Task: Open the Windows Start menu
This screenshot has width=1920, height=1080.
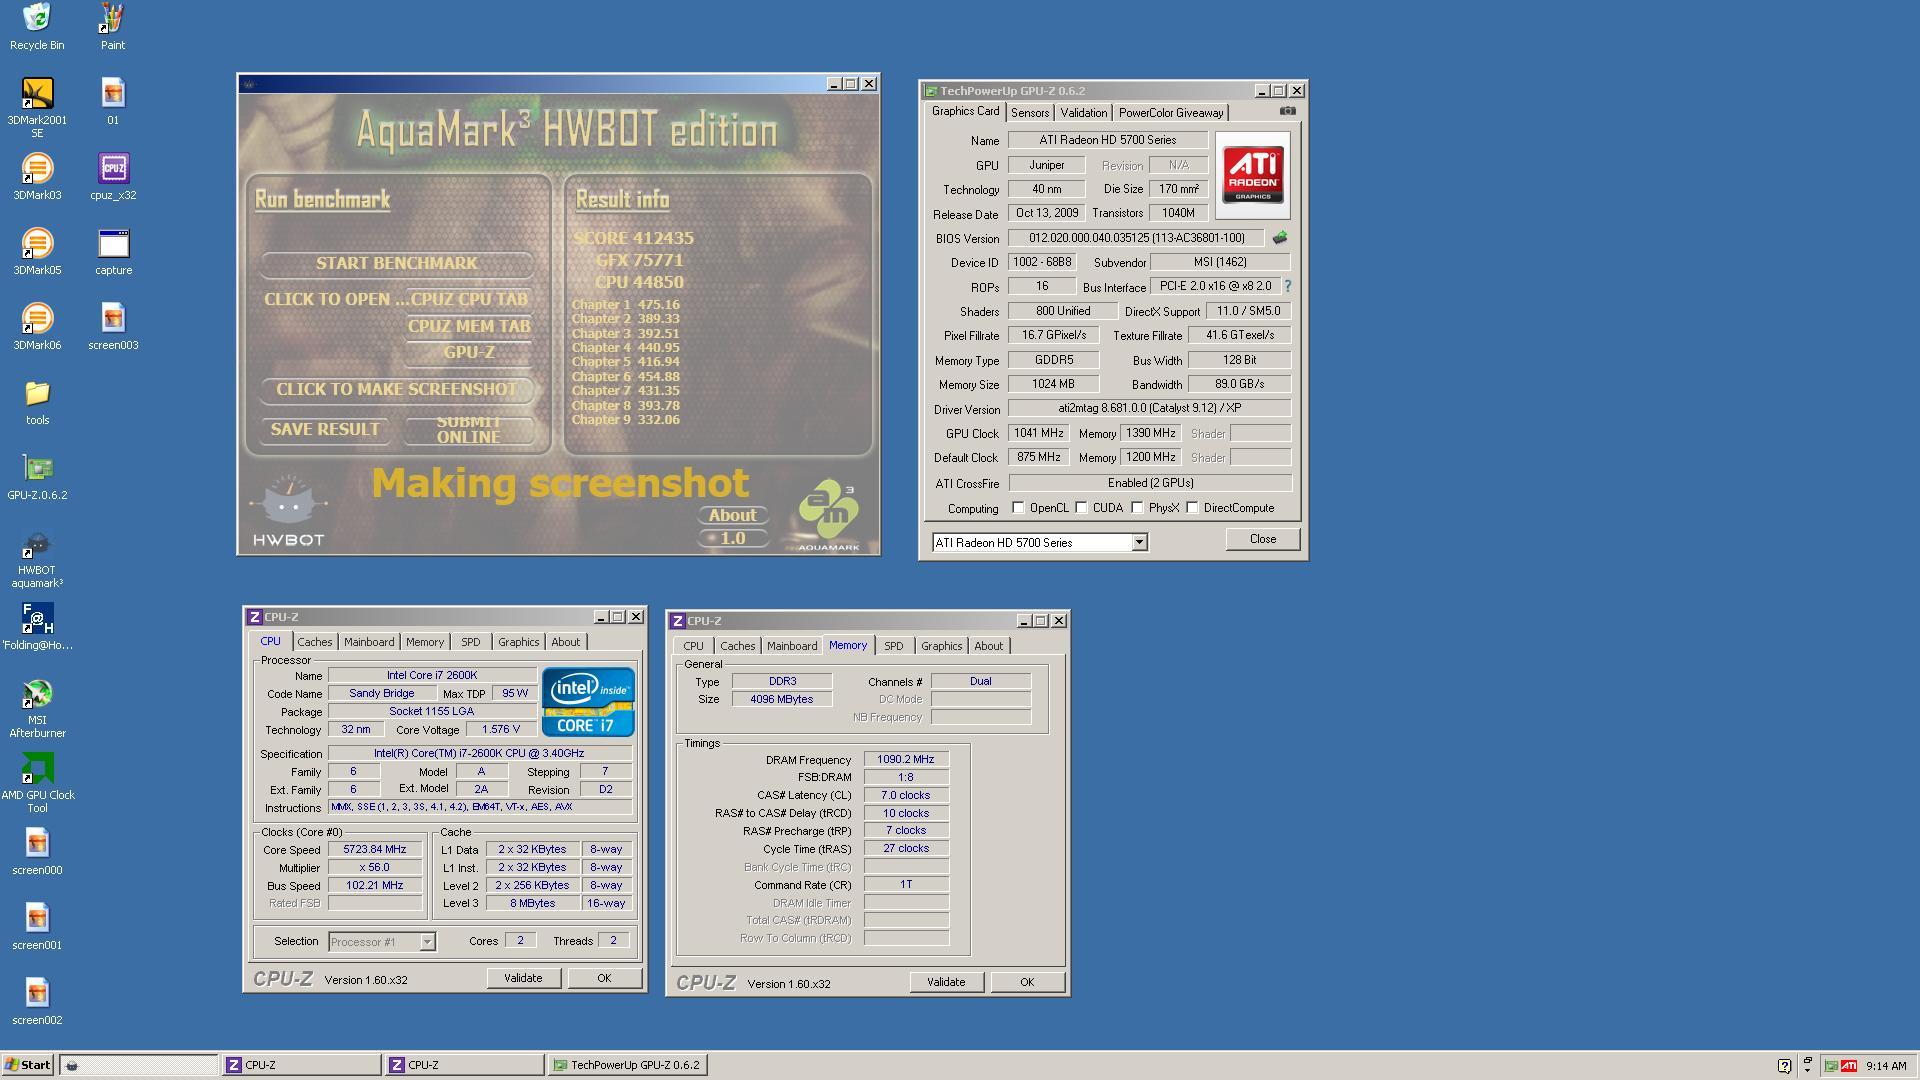Action: (28, 1065)
